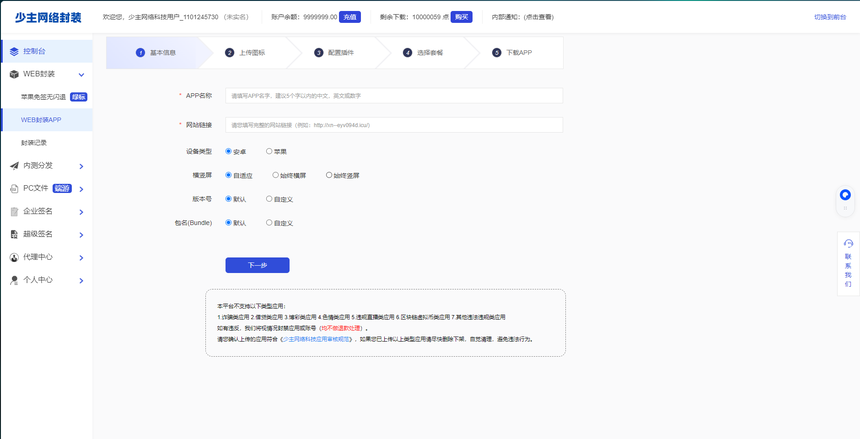This screenshot has width=860, height=439.
Task: Click the 代理中心 user circle icon
Action: [x=13, y=257]
